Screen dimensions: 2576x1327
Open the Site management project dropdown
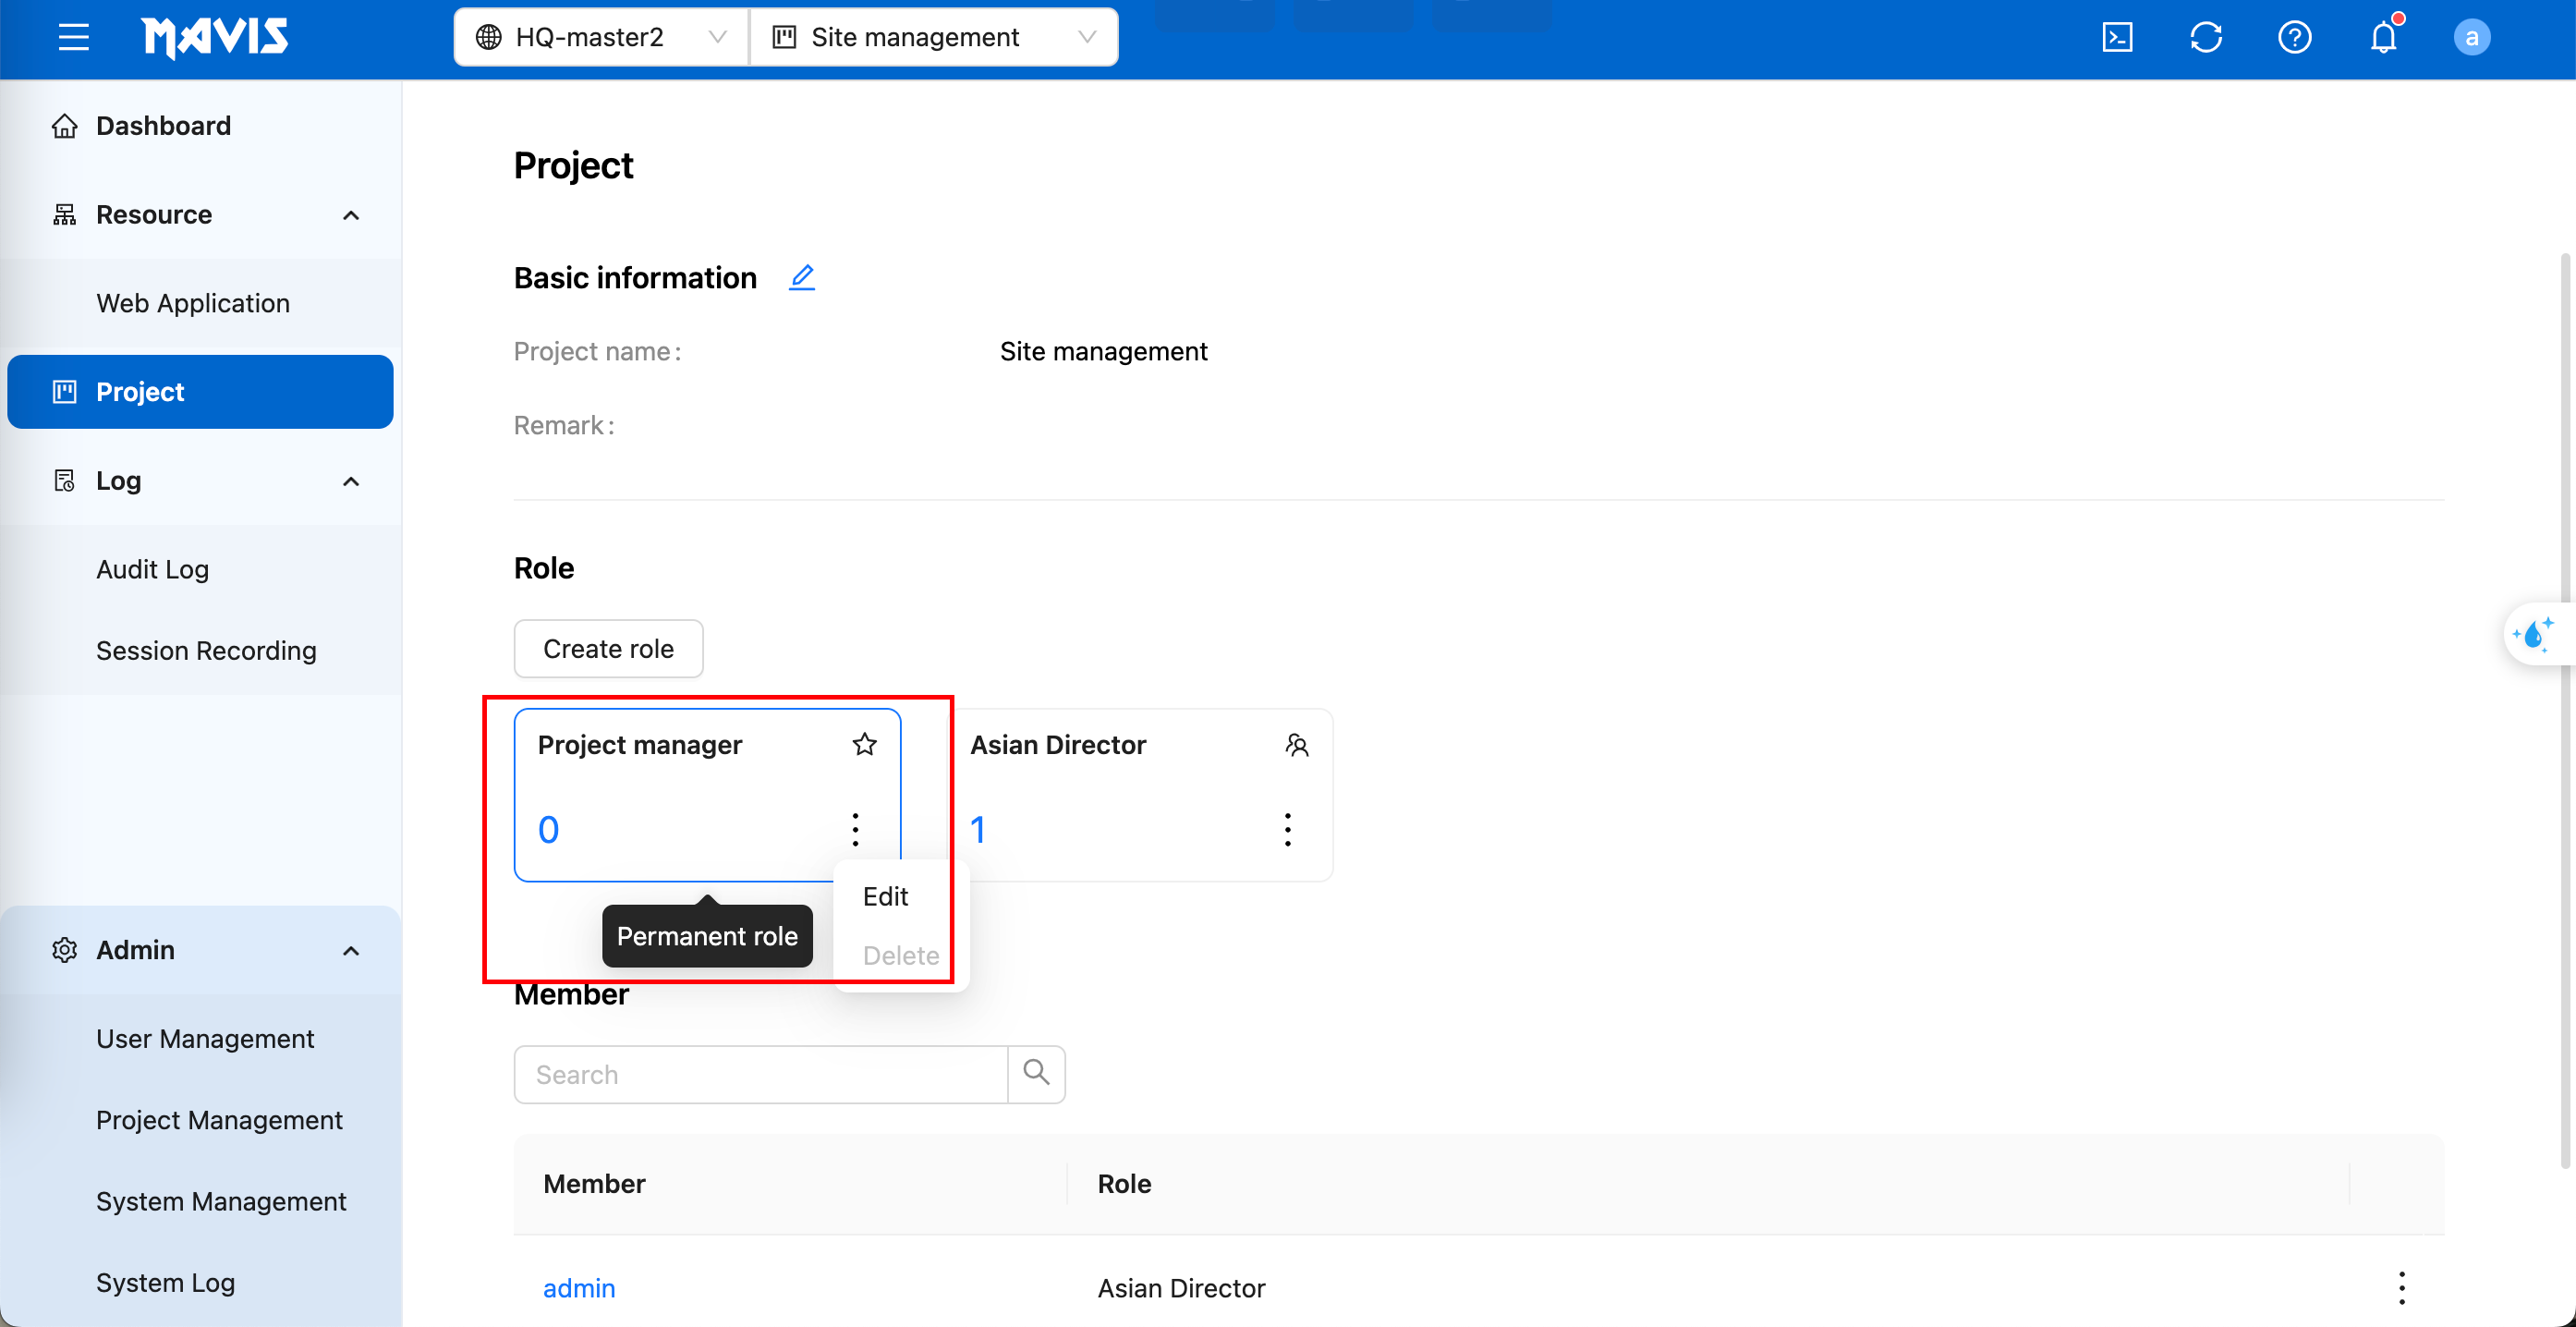[933, 37]
